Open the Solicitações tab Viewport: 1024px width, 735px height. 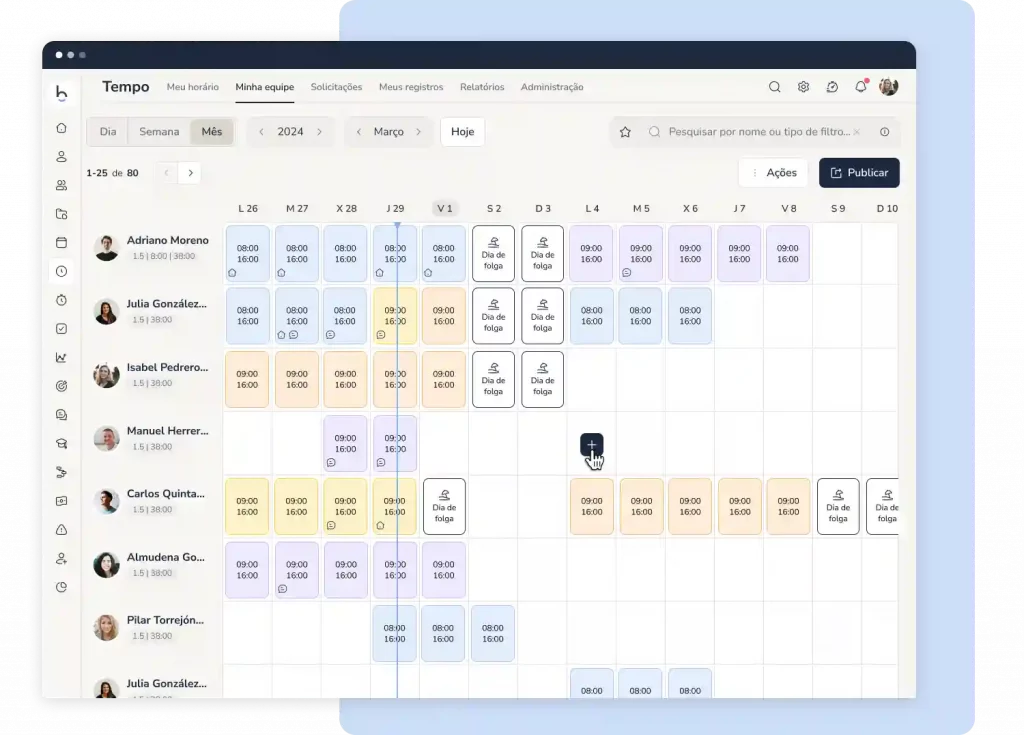(336, 87)
